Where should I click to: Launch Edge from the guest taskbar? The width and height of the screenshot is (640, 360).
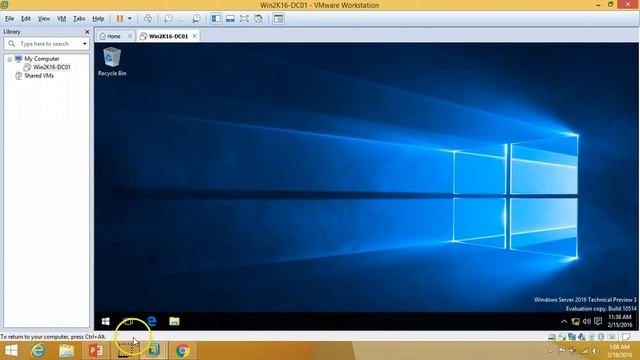coord(152,321)
